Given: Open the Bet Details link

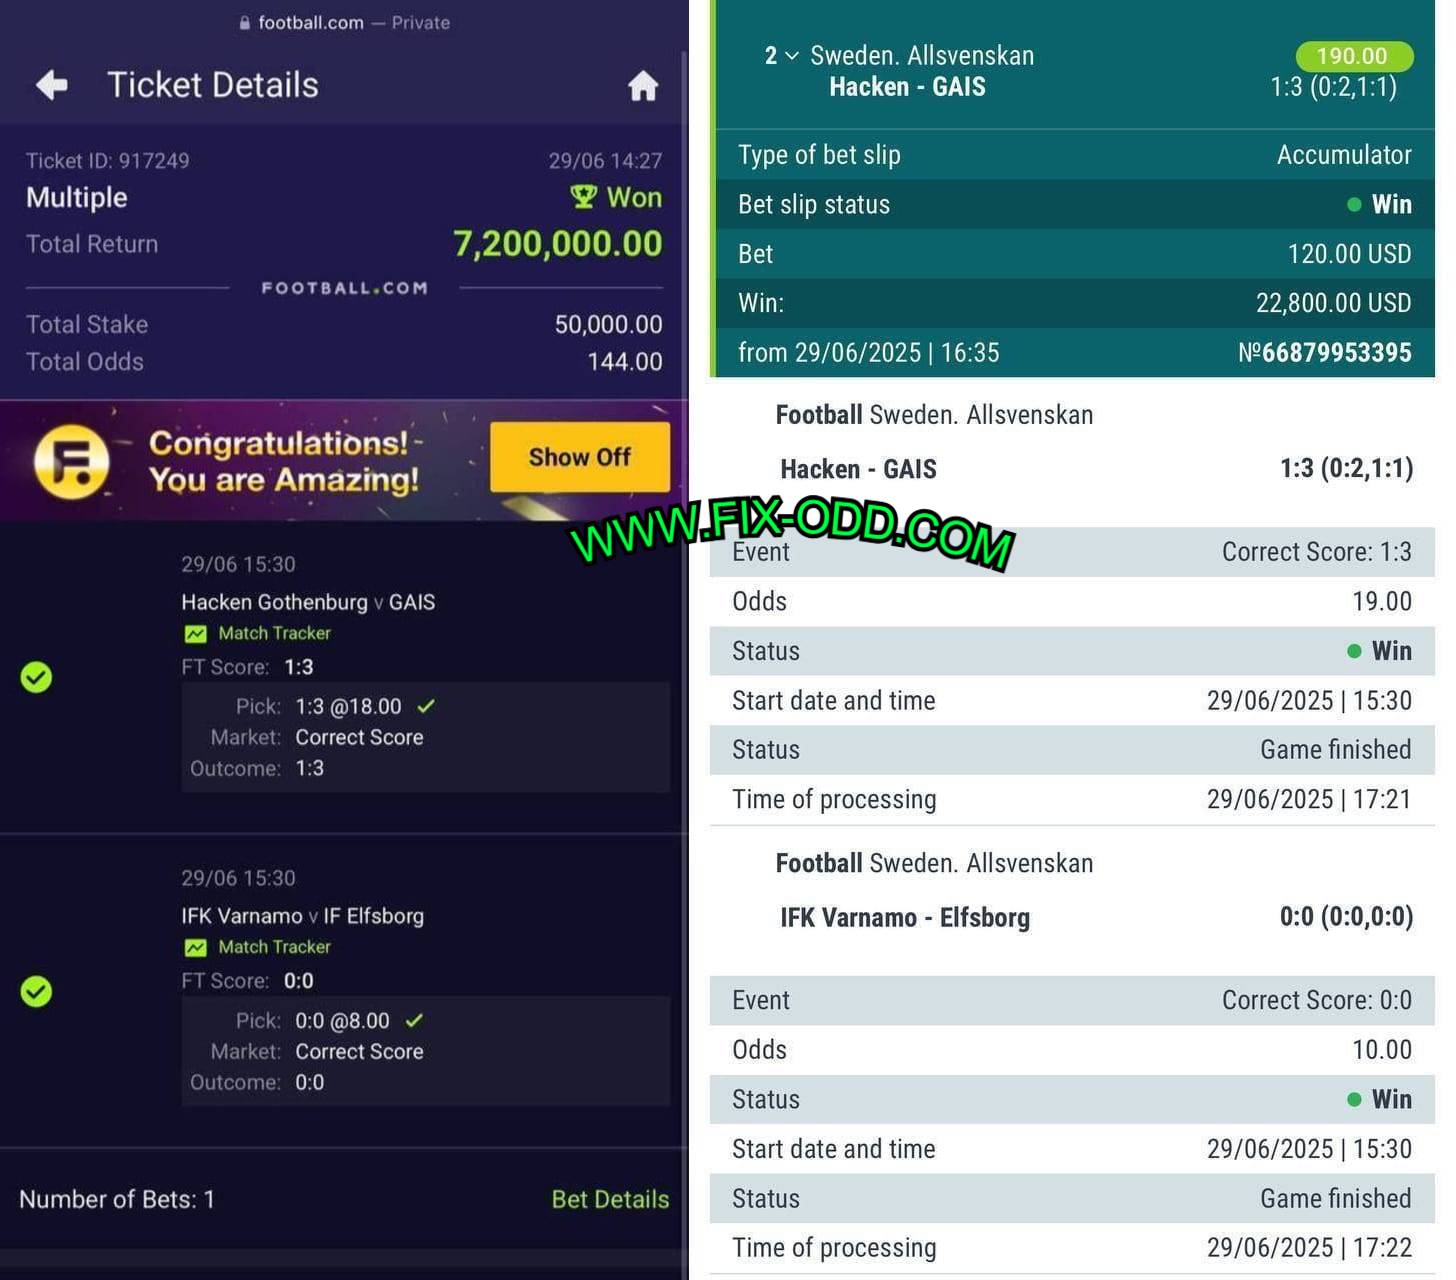Looking at the screenshot, I should [x=610, y=1199].
